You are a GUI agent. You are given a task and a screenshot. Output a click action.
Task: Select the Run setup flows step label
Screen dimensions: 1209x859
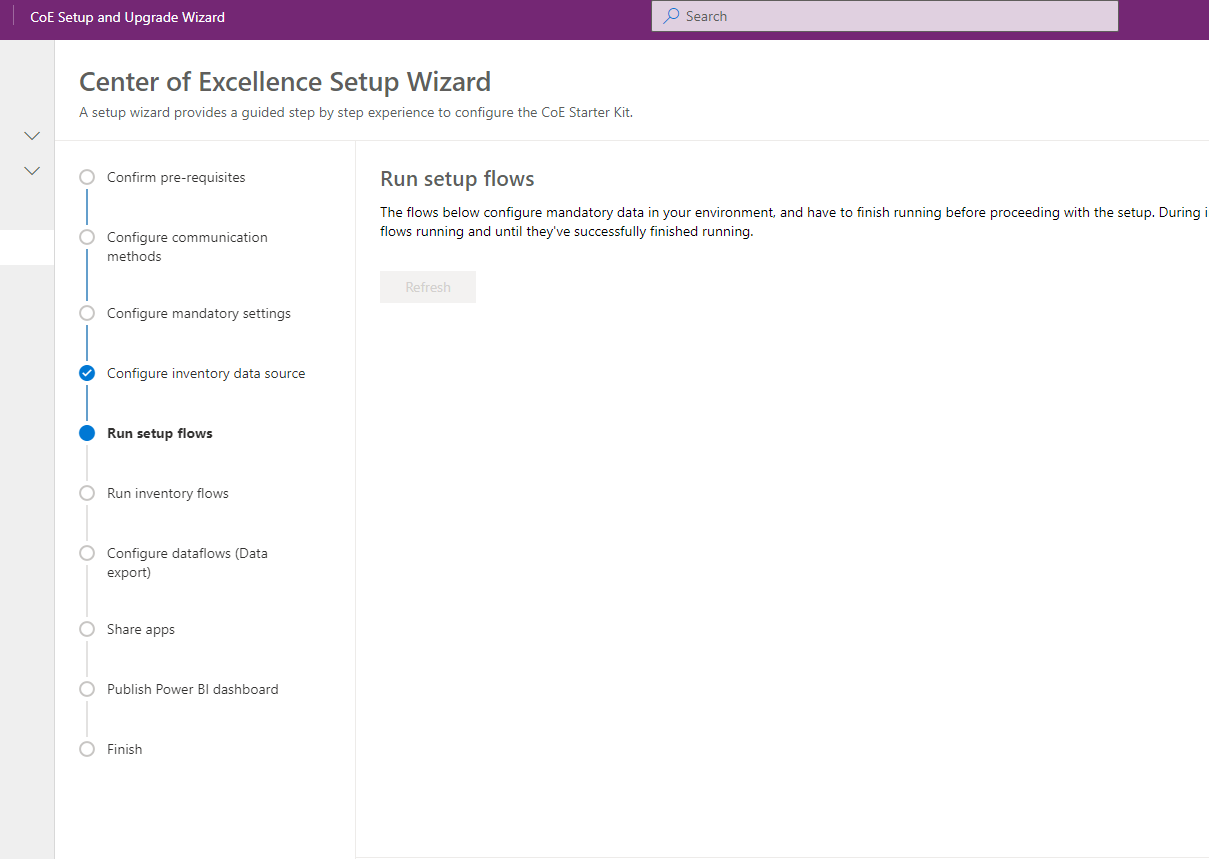(159, 432)
